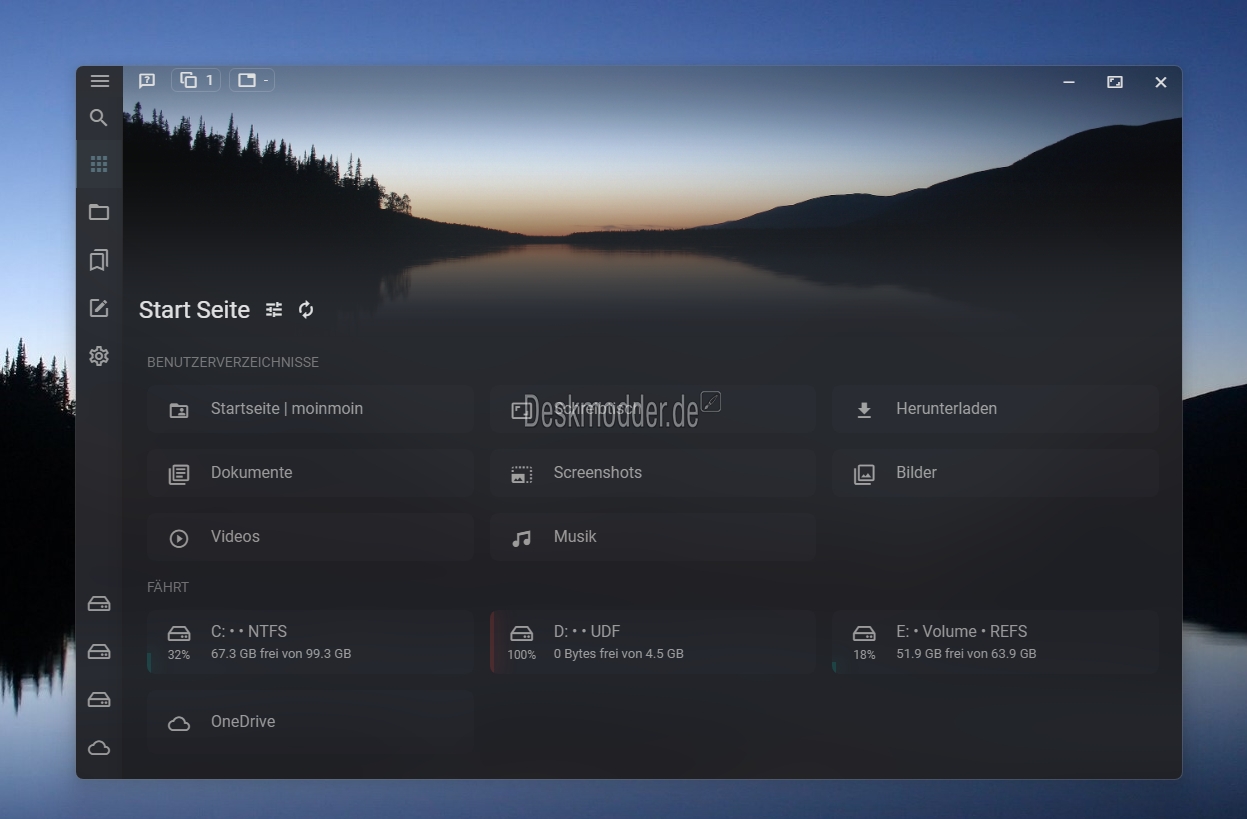Screen dimensions: 1247x819
Task: Click the 32% usage label
Action: (179, 655)
